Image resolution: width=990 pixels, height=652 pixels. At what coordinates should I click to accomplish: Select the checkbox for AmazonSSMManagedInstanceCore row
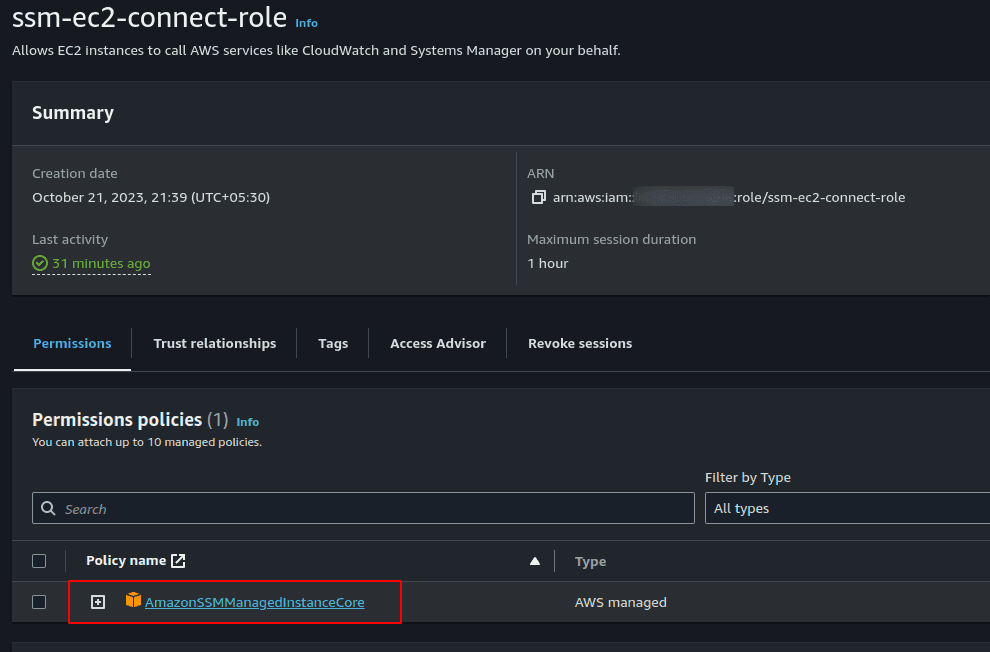[39, 602]
